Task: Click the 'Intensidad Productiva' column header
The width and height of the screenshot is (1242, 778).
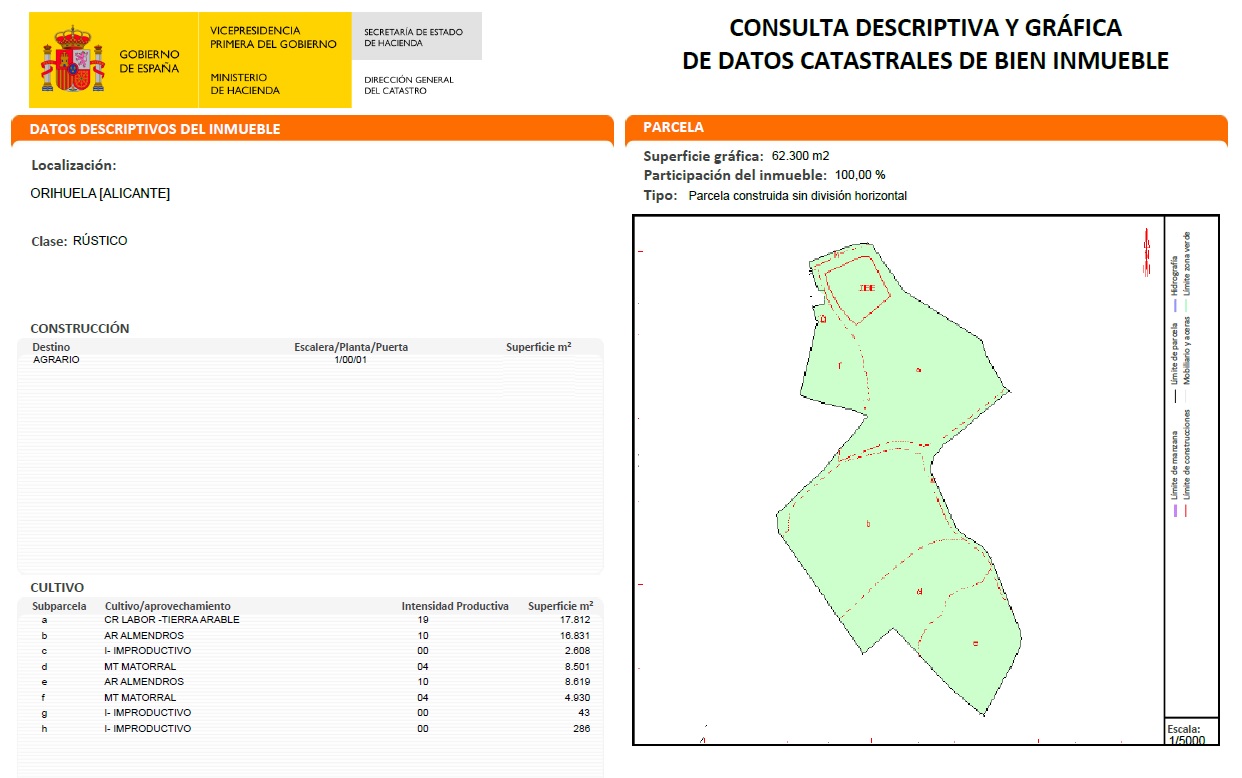Action: [455, 606]
